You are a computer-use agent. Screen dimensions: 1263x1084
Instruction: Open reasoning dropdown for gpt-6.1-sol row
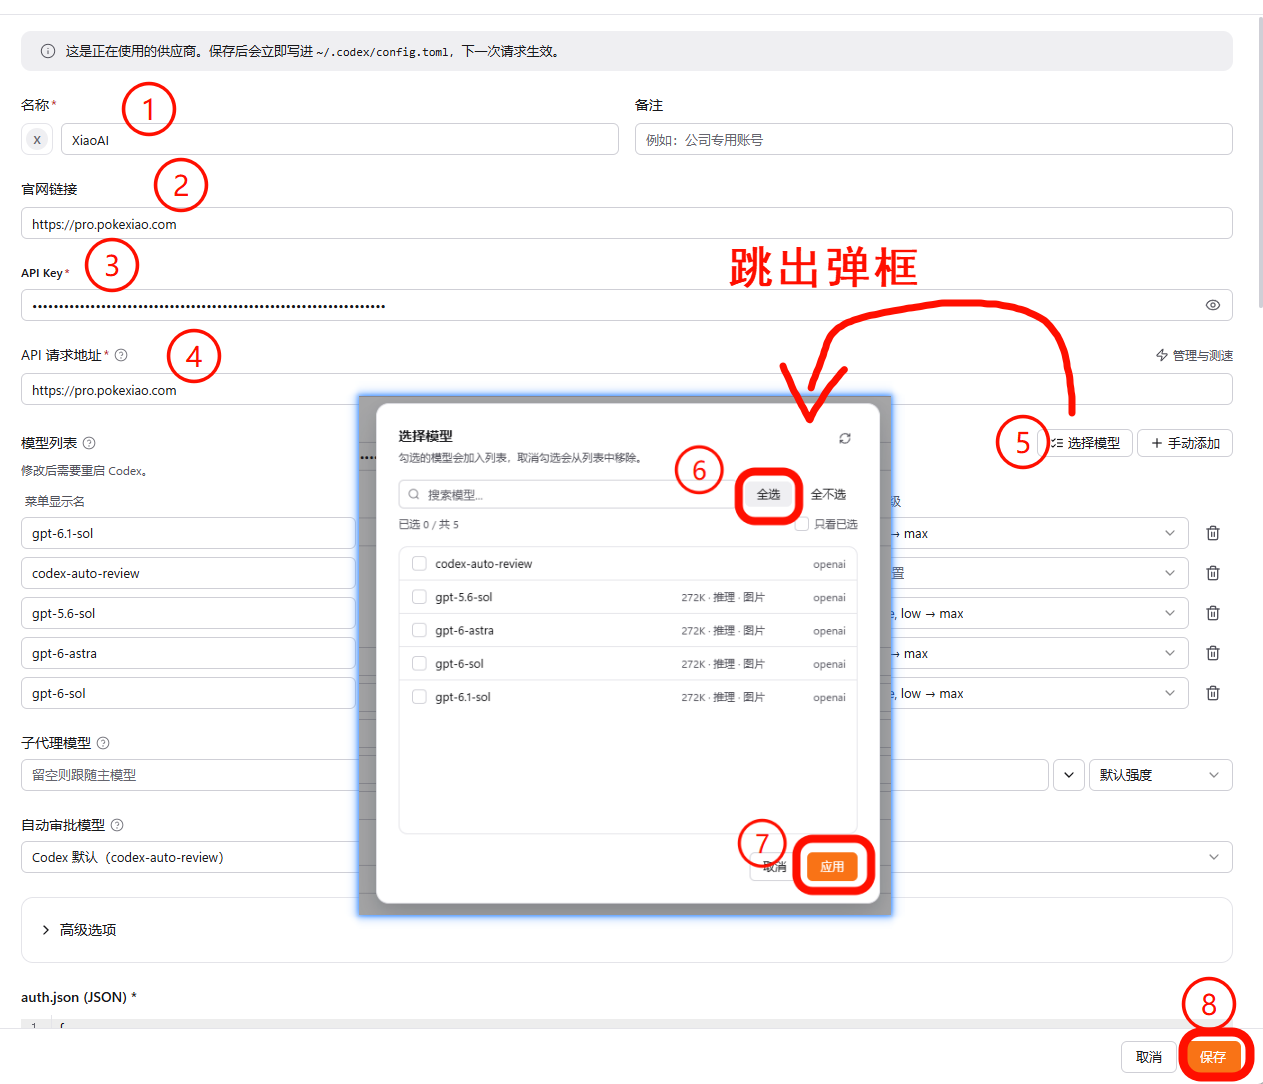(x=1170, y=533)
